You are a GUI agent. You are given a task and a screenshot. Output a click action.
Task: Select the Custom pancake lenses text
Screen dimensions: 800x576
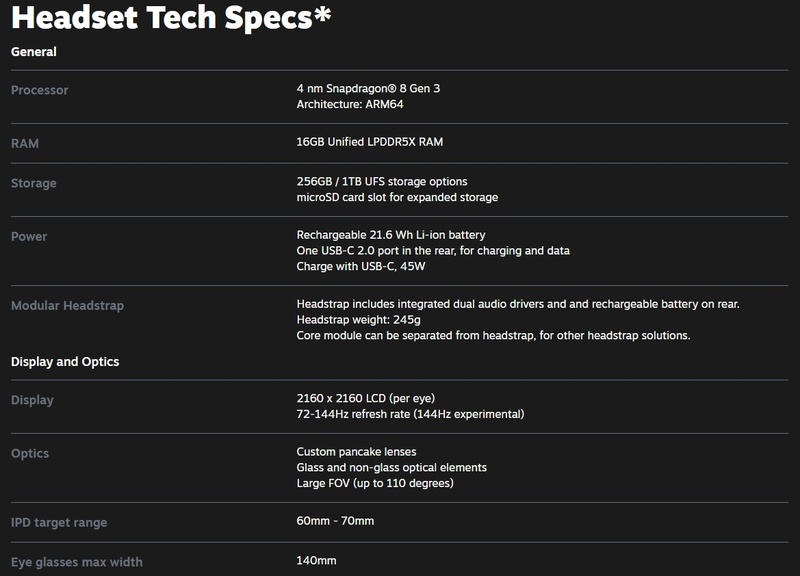[356, 452]
